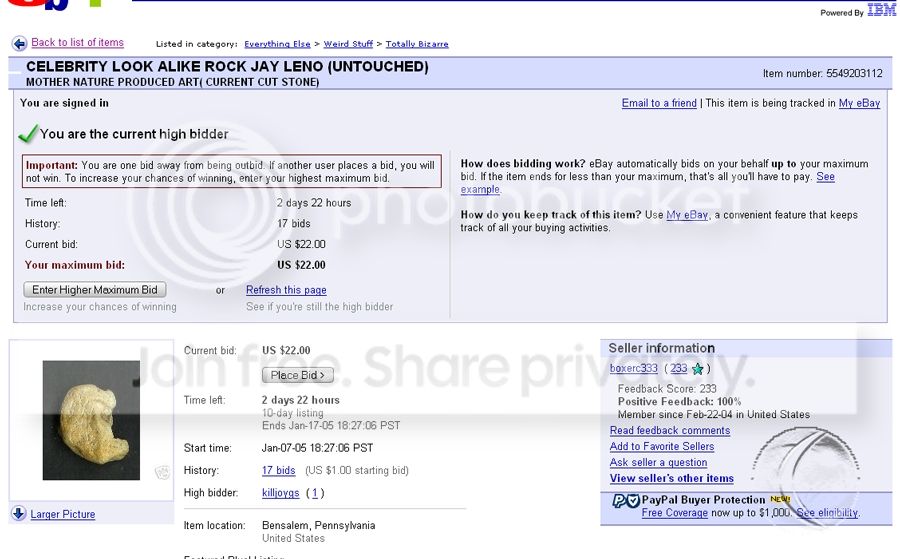
Task: Click 'Bensalem, Pennsylvania' item location text
Action: tap(319, 526)
